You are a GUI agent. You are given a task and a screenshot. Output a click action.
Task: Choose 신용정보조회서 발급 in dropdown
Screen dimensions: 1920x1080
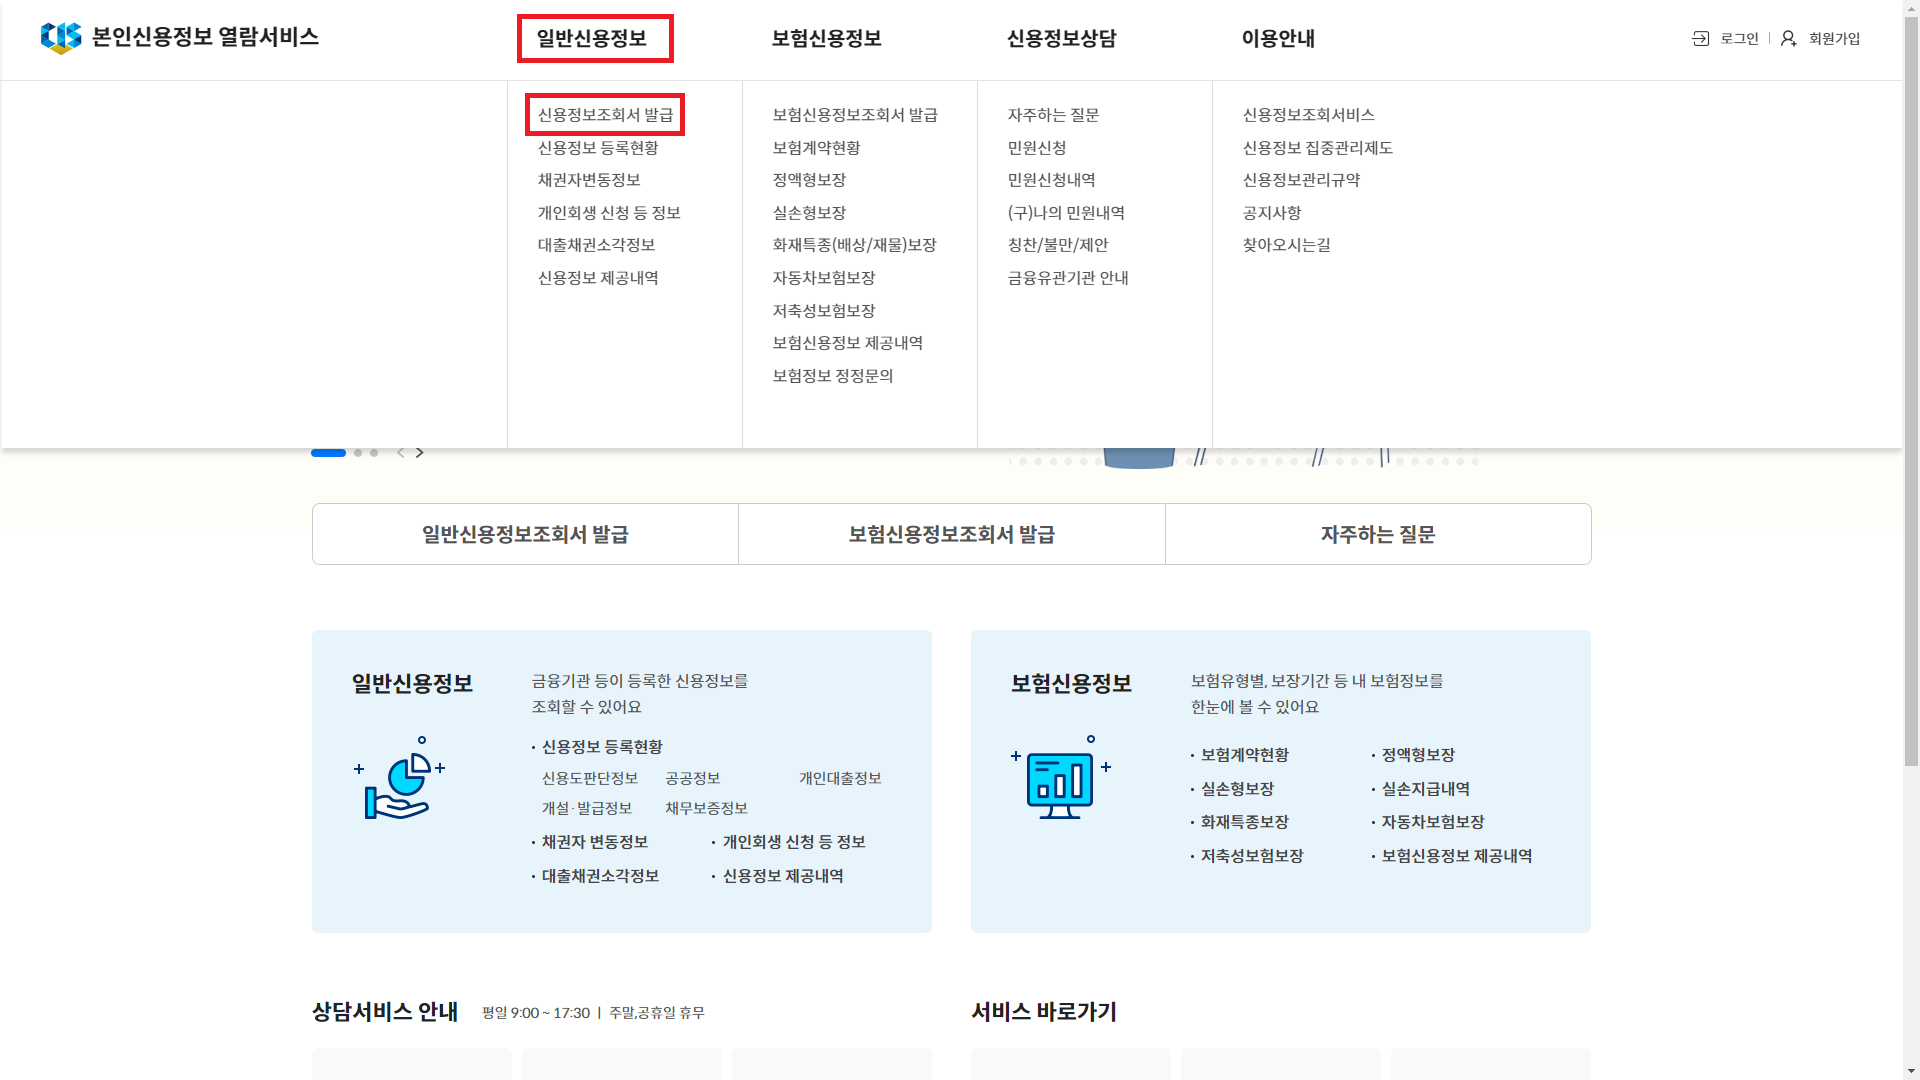coord(605,115)
